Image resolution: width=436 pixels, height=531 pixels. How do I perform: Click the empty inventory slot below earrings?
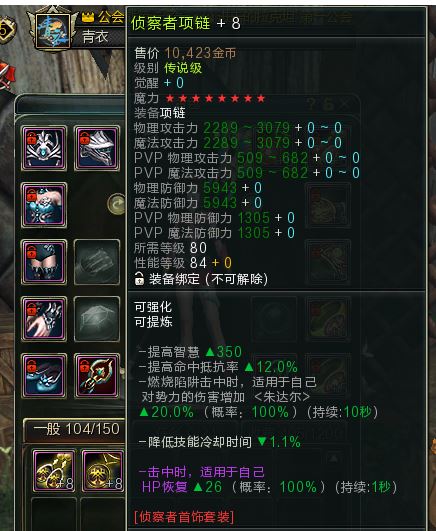(x=54, y=514)
